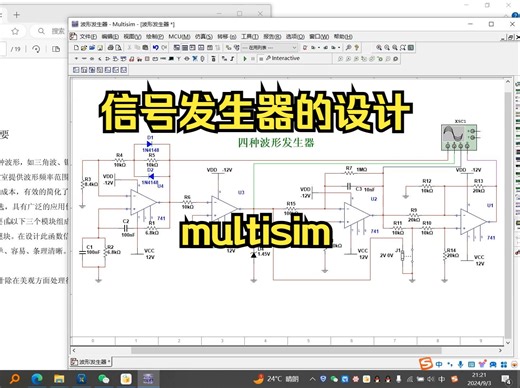
Task: Open Windows taskbar search
Action: coord(14,379)
